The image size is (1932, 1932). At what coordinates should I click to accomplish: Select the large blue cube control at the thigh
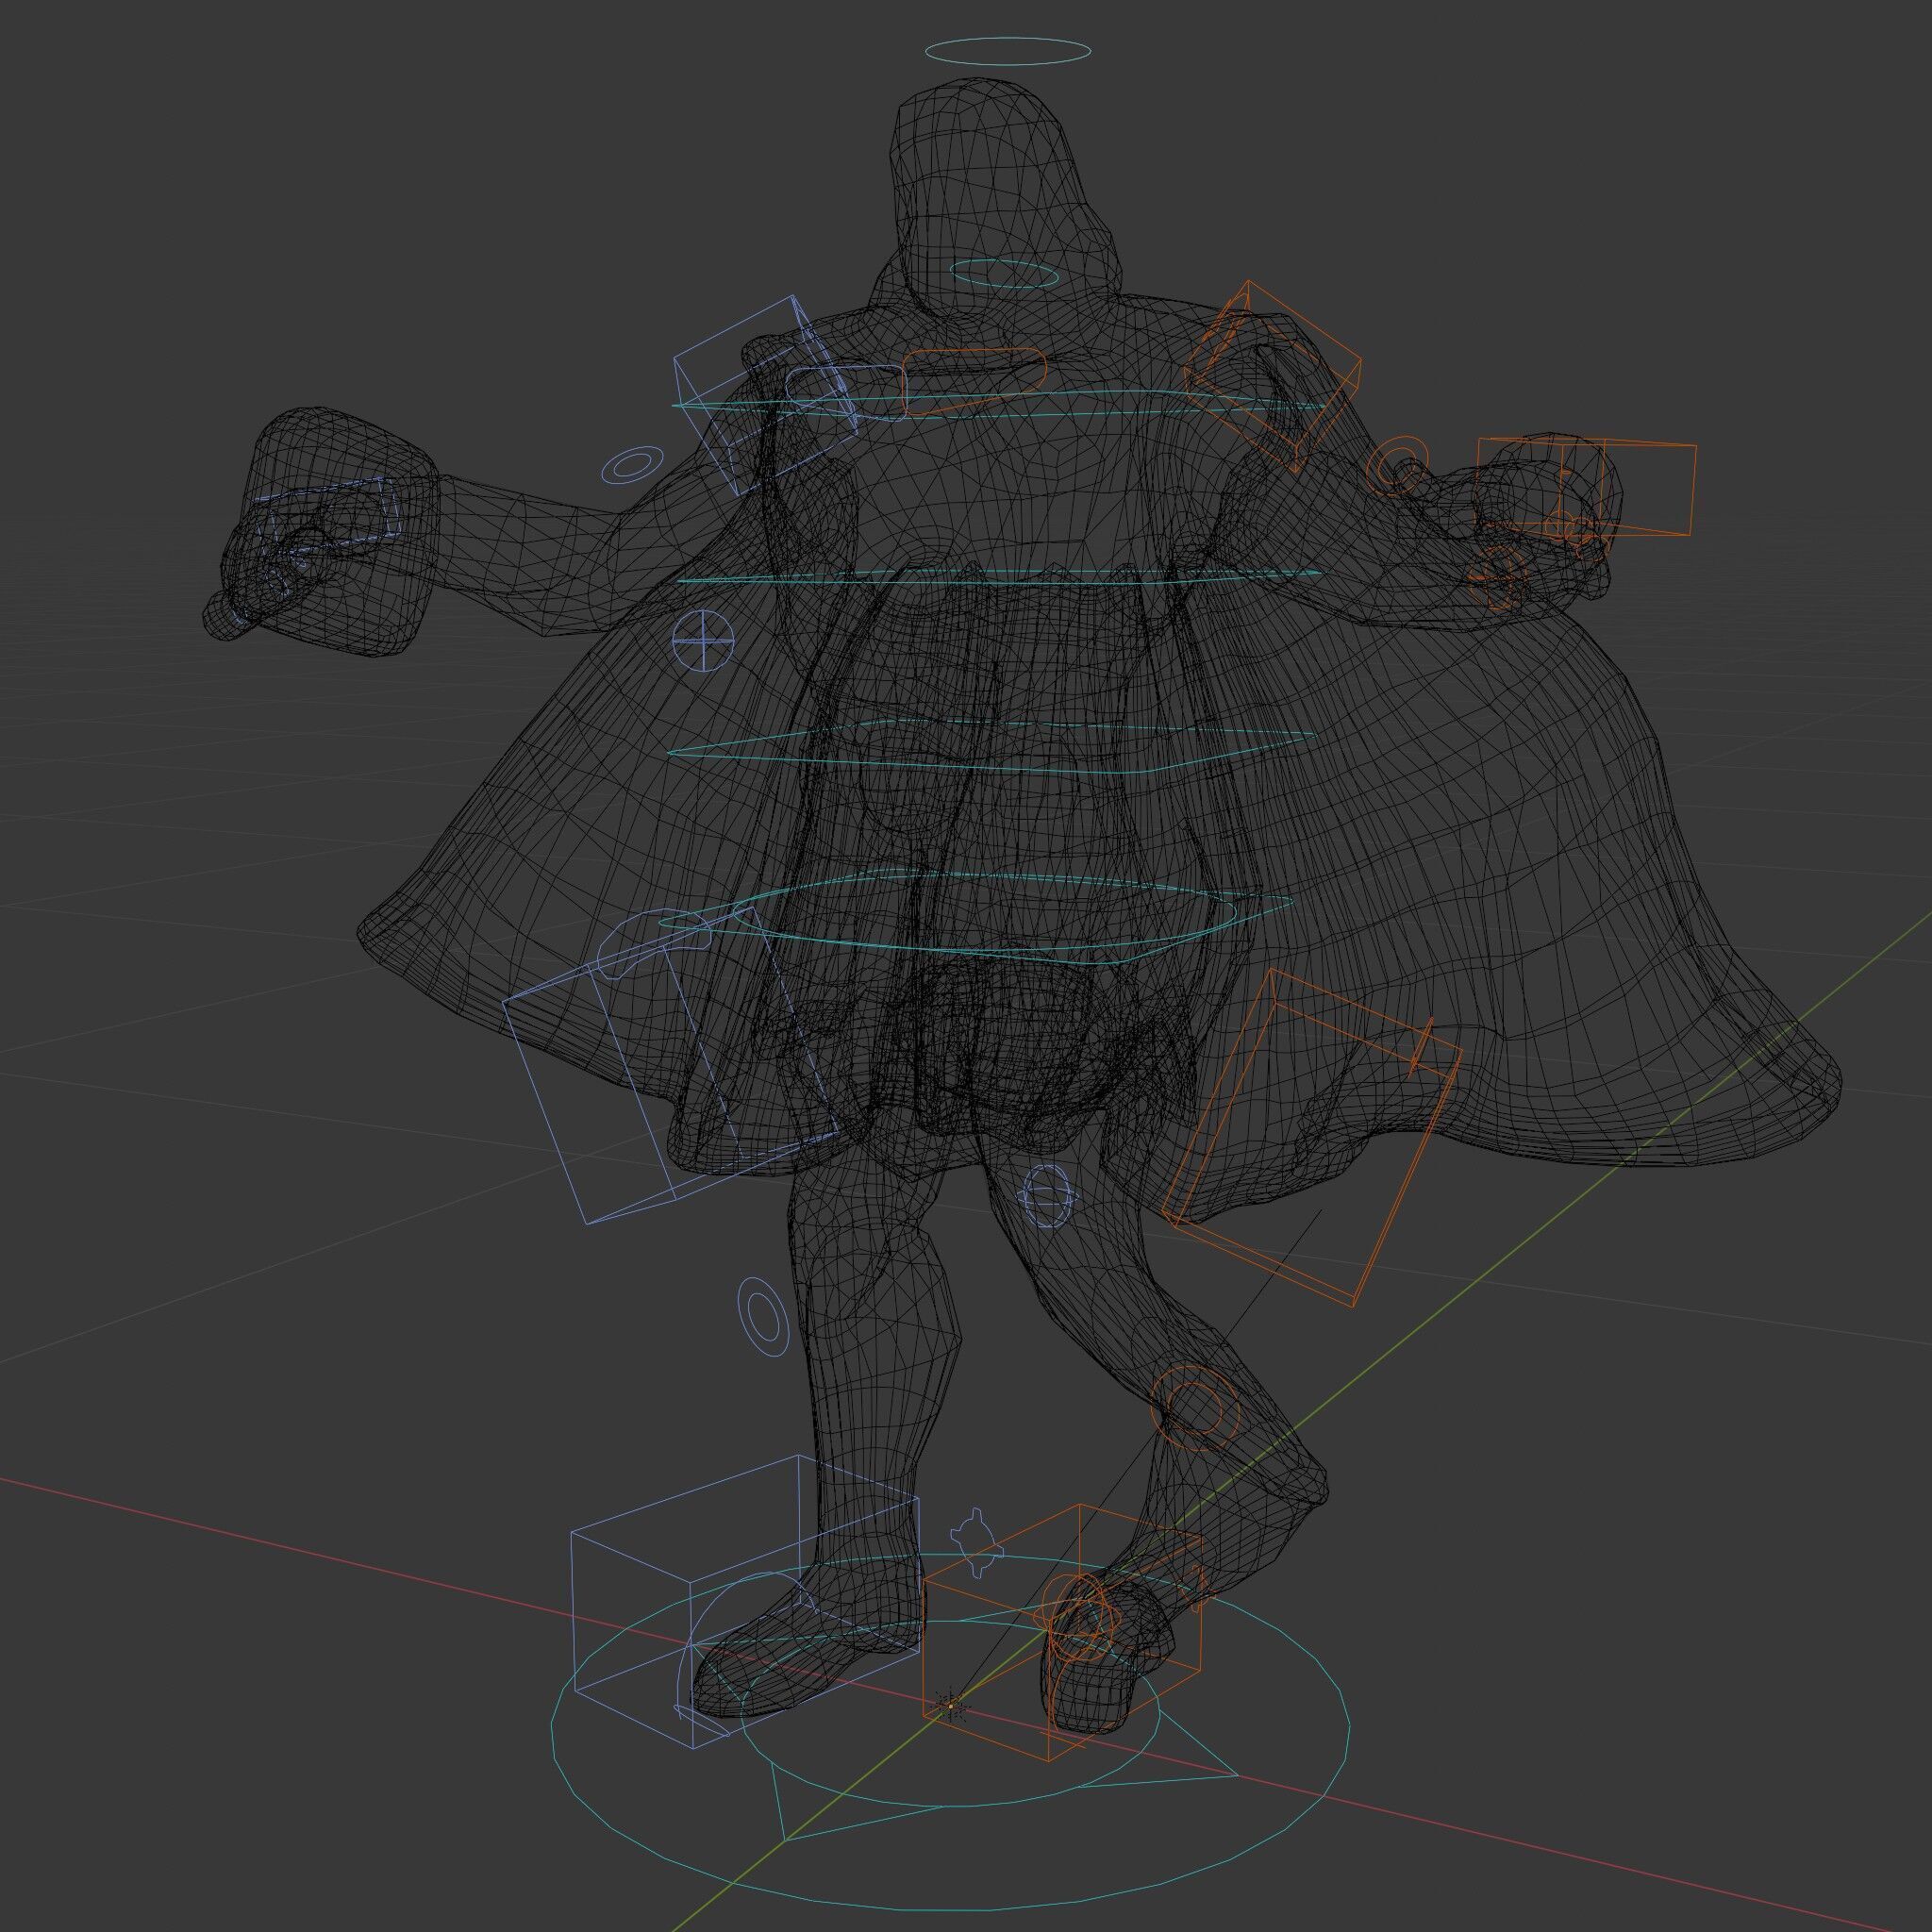[672, 1068]
